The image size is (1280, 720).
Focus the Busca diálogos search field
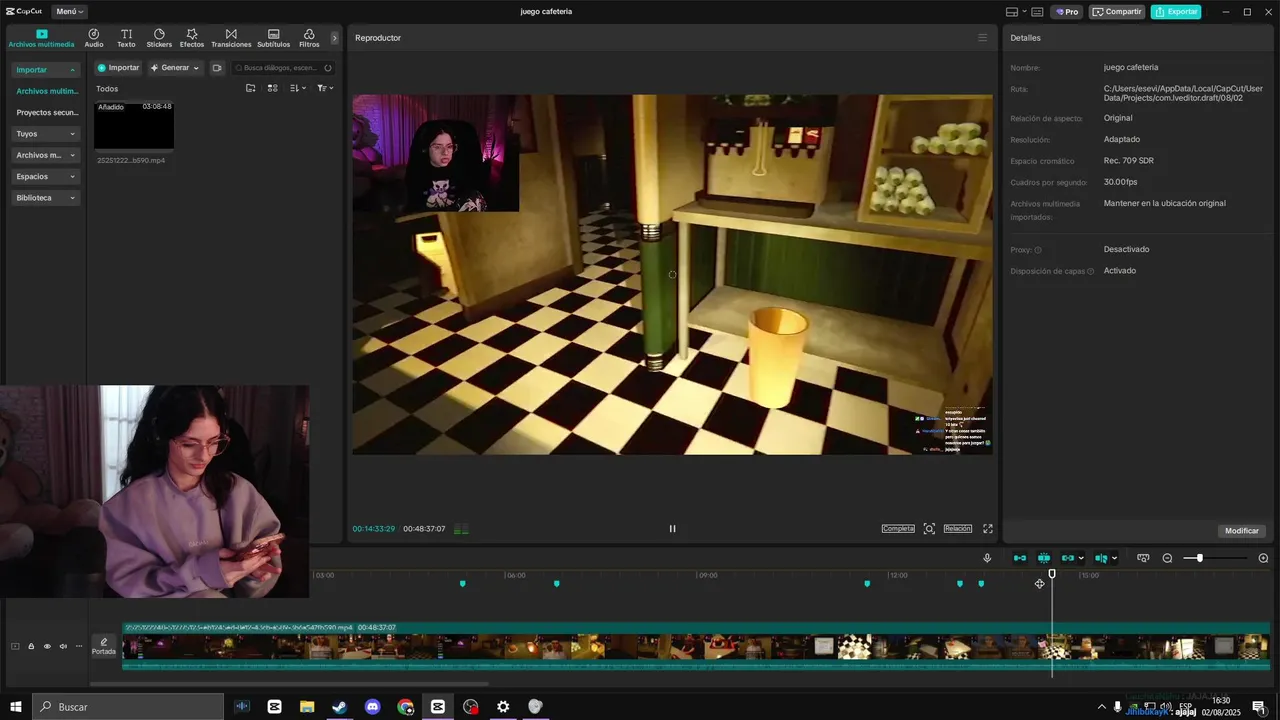(283, 68)
